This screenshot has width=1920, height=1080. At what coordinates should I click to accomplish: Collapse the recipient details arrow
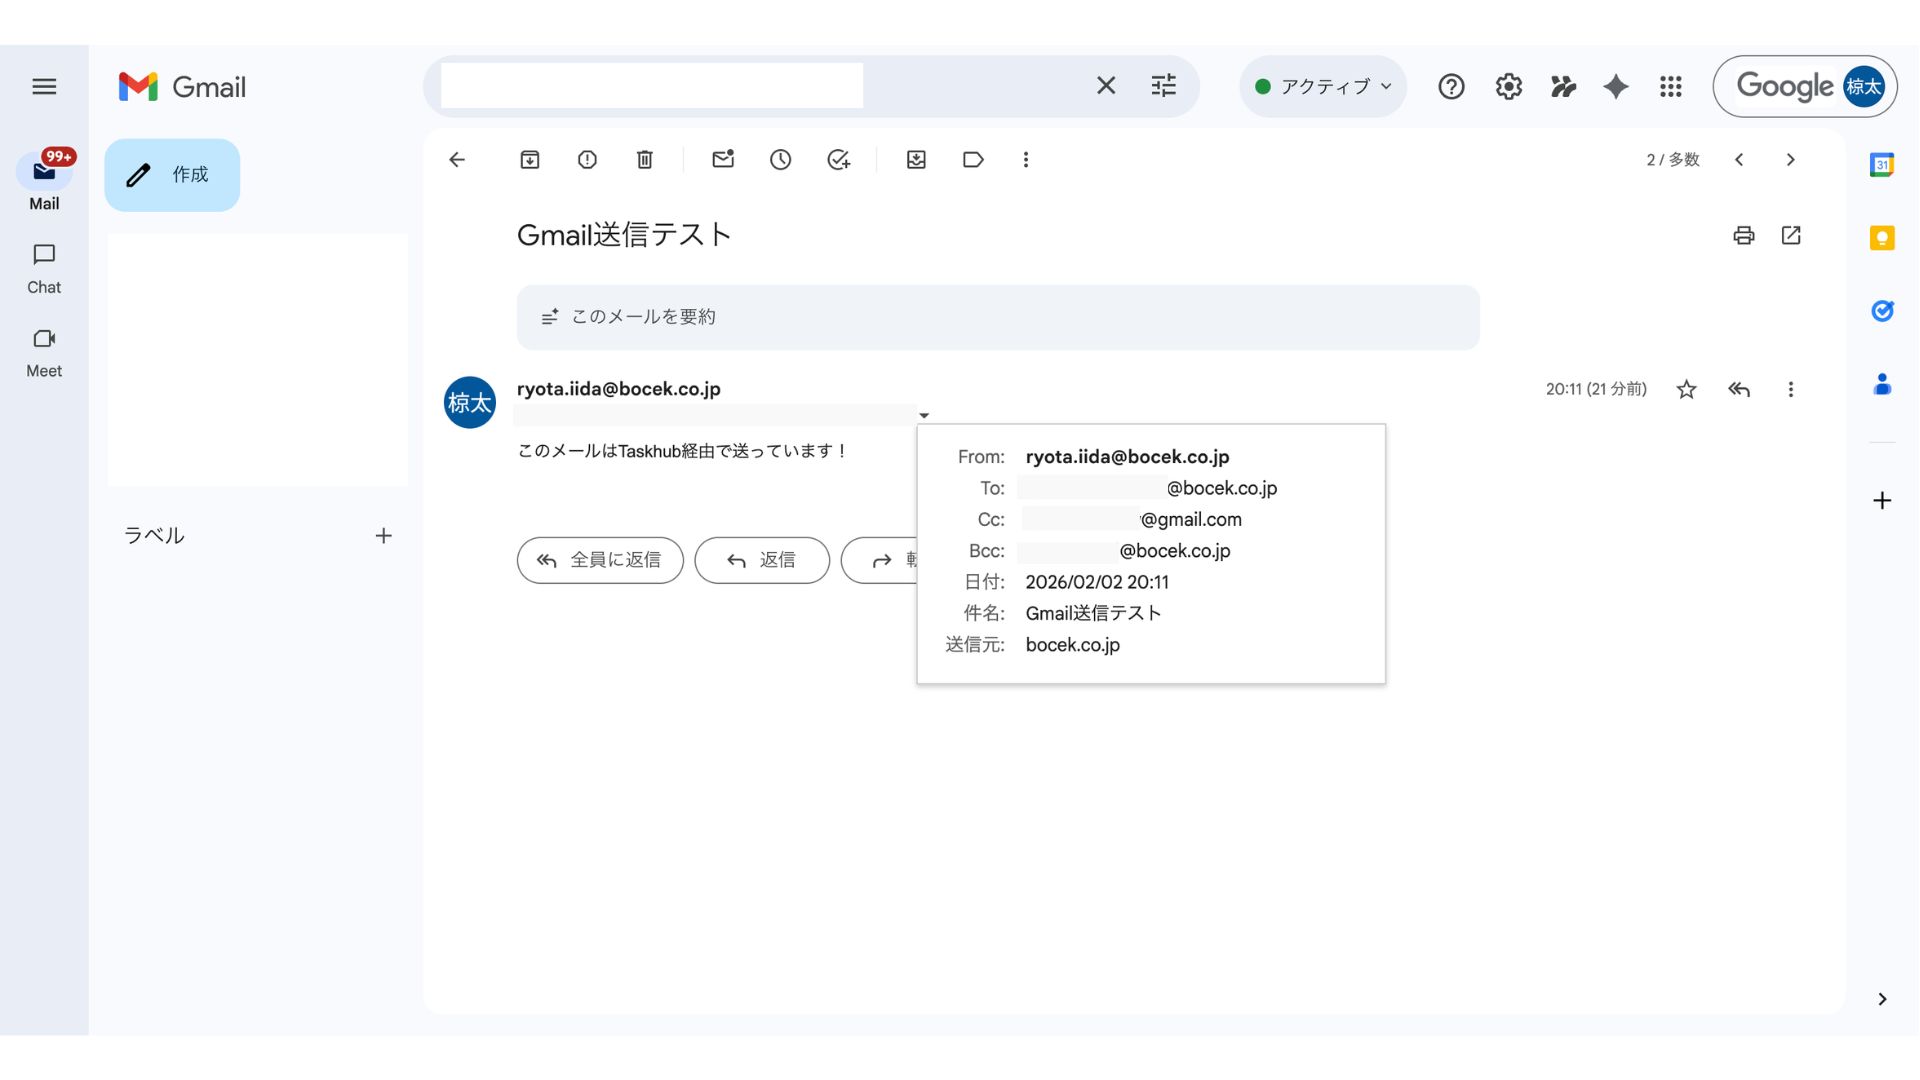(x=924, y=415)
